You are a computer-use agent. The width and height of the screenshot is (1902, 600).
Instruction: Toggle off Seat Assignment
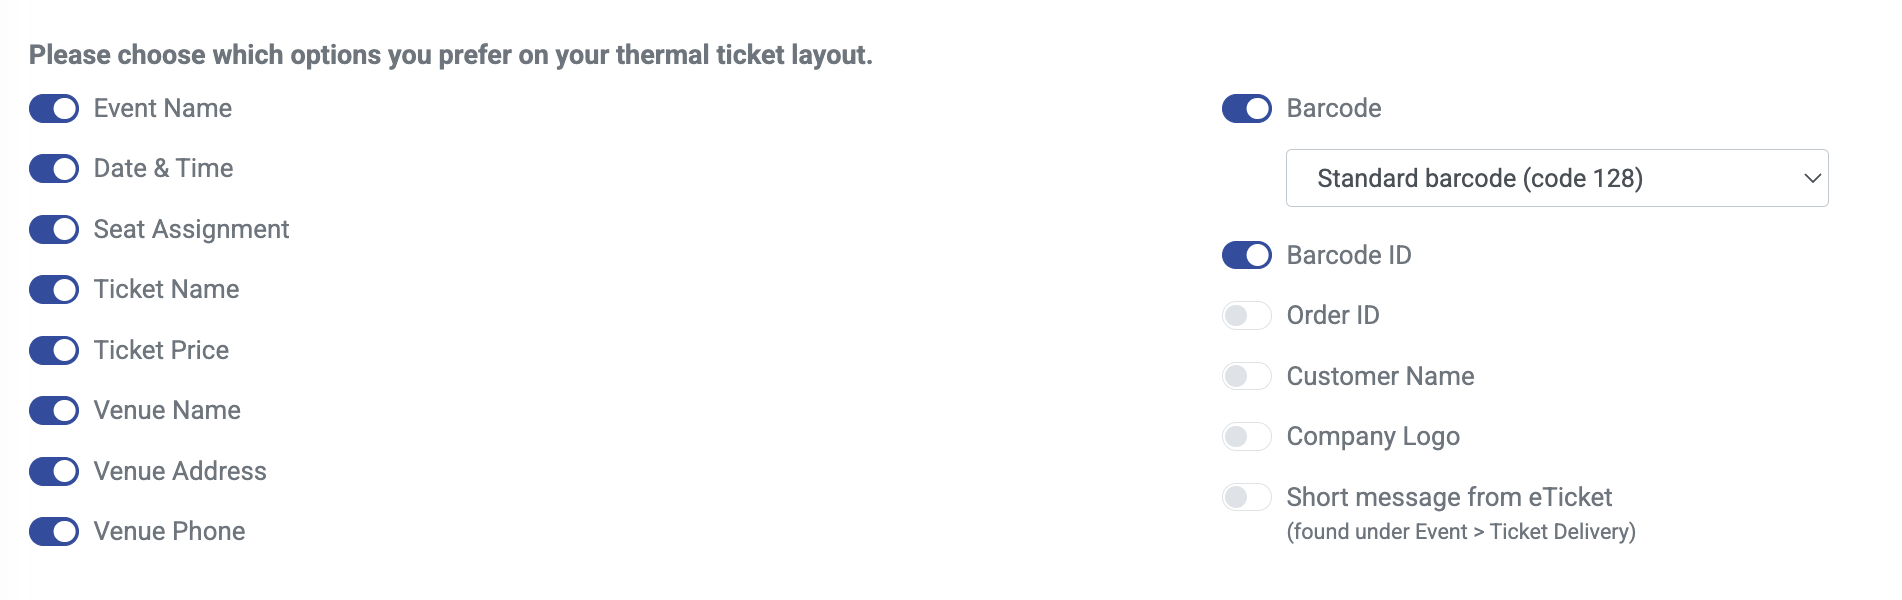(x=54, y=230)
